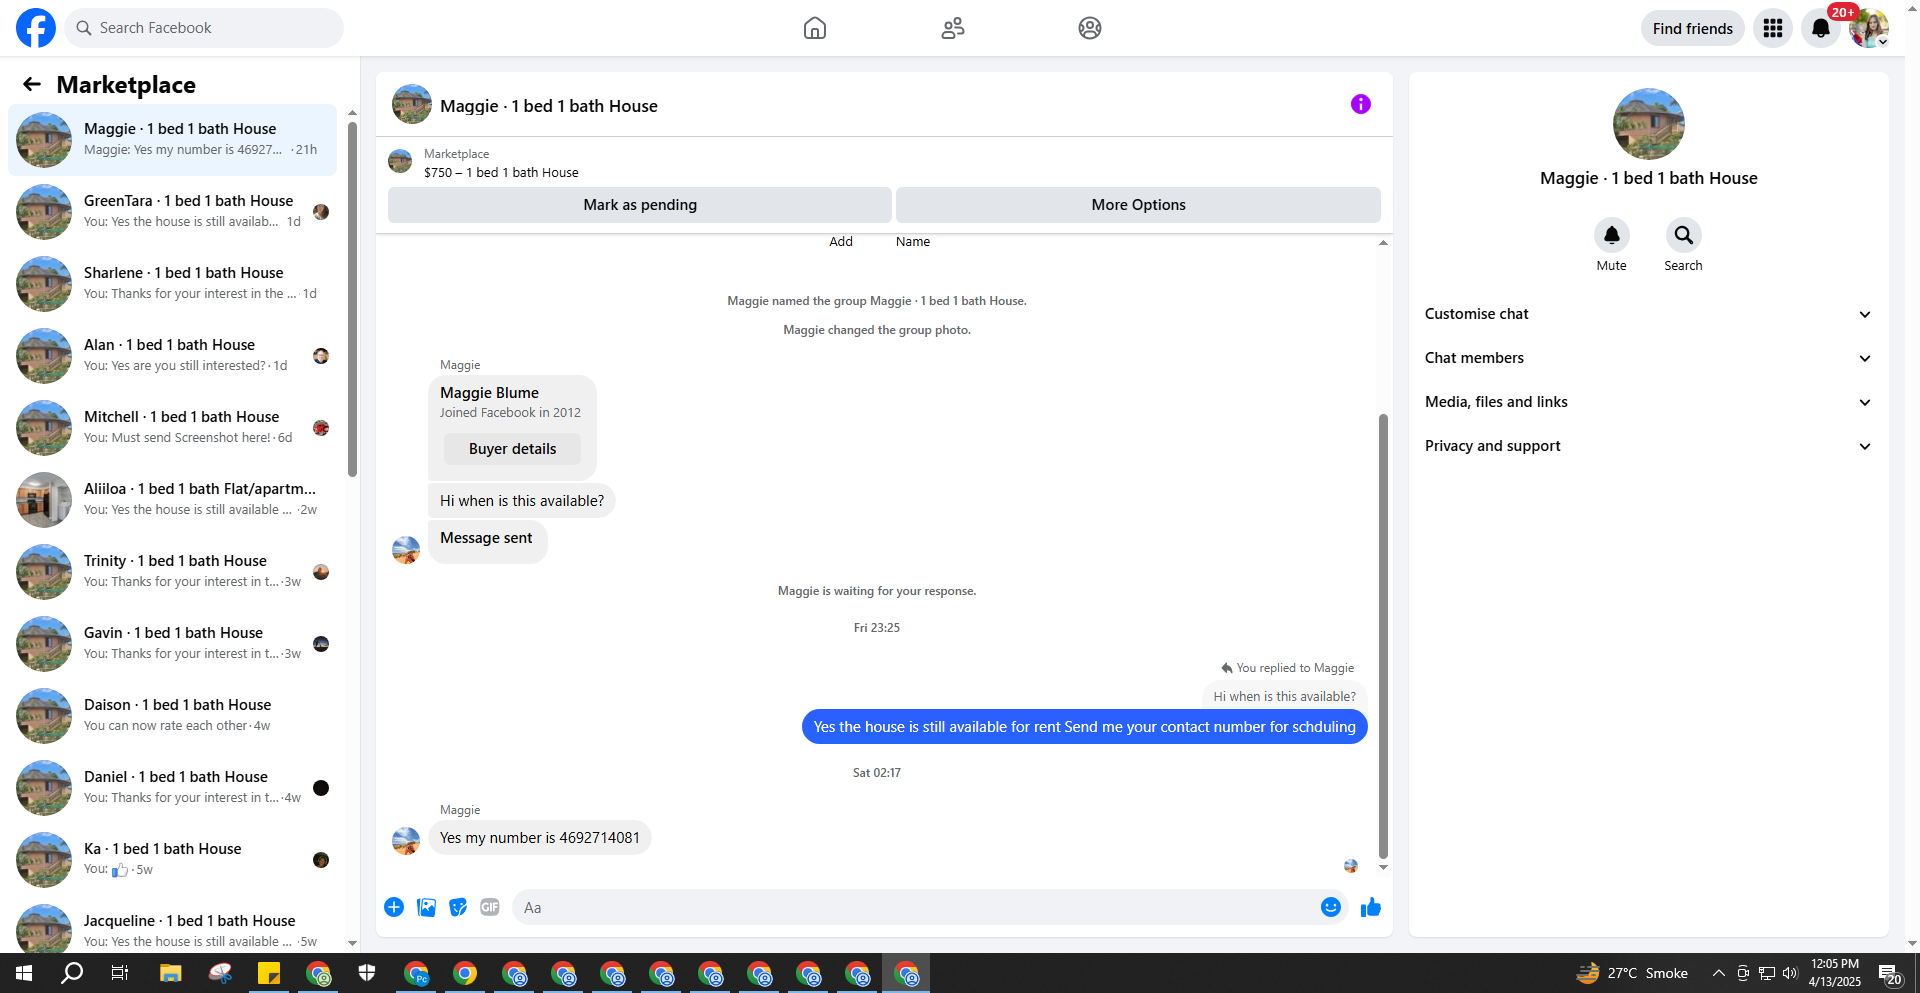1920x993 pixels.
Task: Open the weather widget showing 27°C Smoke
Action: point(1632,973)
